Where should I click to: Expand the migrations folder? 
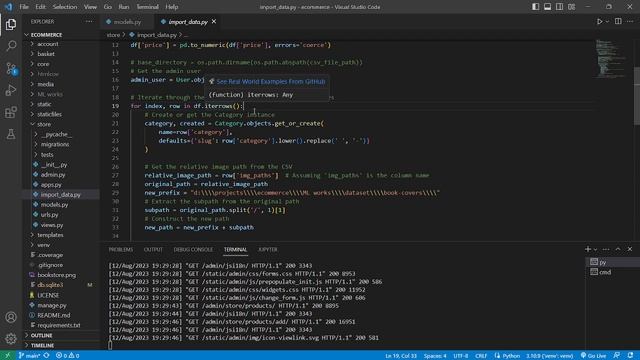coord(61,144)
